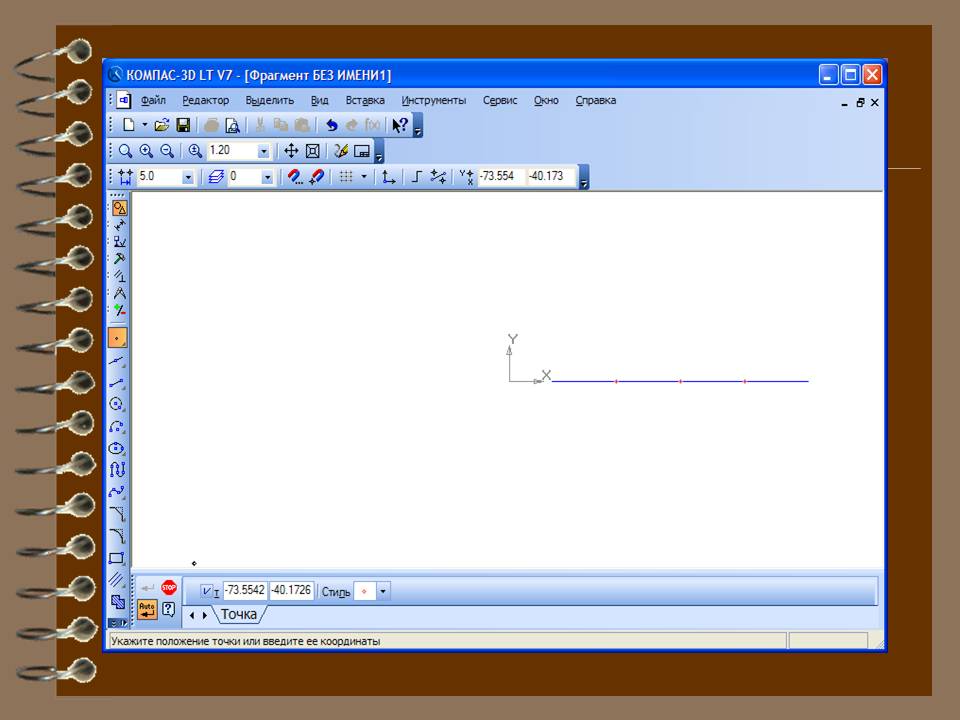Image resolution: width=960 pixels, height=720 pixels.
Task: Open the Инструменты menu
Action: 433,100
